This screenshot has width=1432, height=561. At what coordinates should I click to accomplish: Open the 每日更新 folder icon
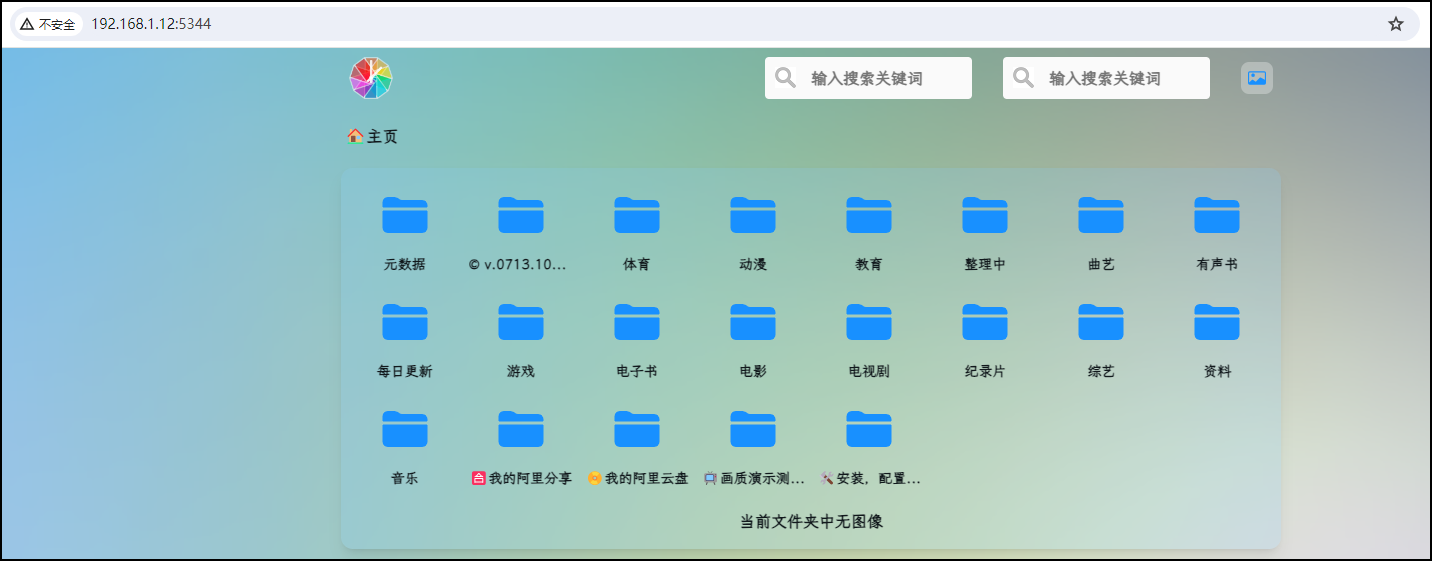pyautogui.click(x=405, y=322)
